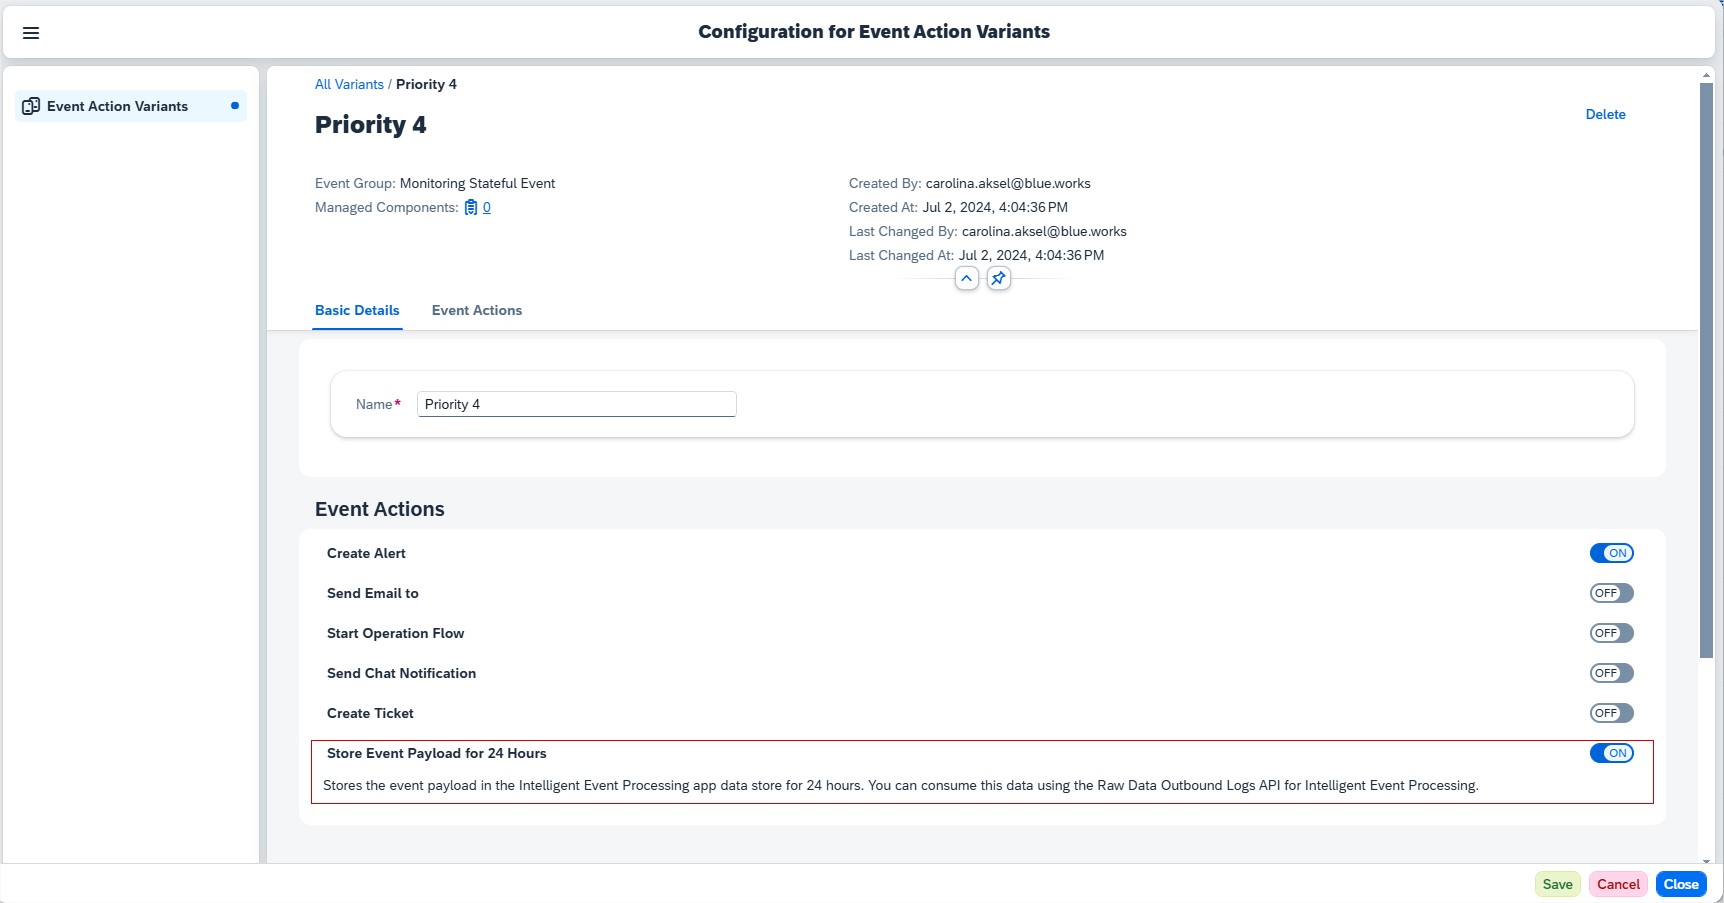
Task: Click into the Name input field
Action: click(x=576, y=404)
